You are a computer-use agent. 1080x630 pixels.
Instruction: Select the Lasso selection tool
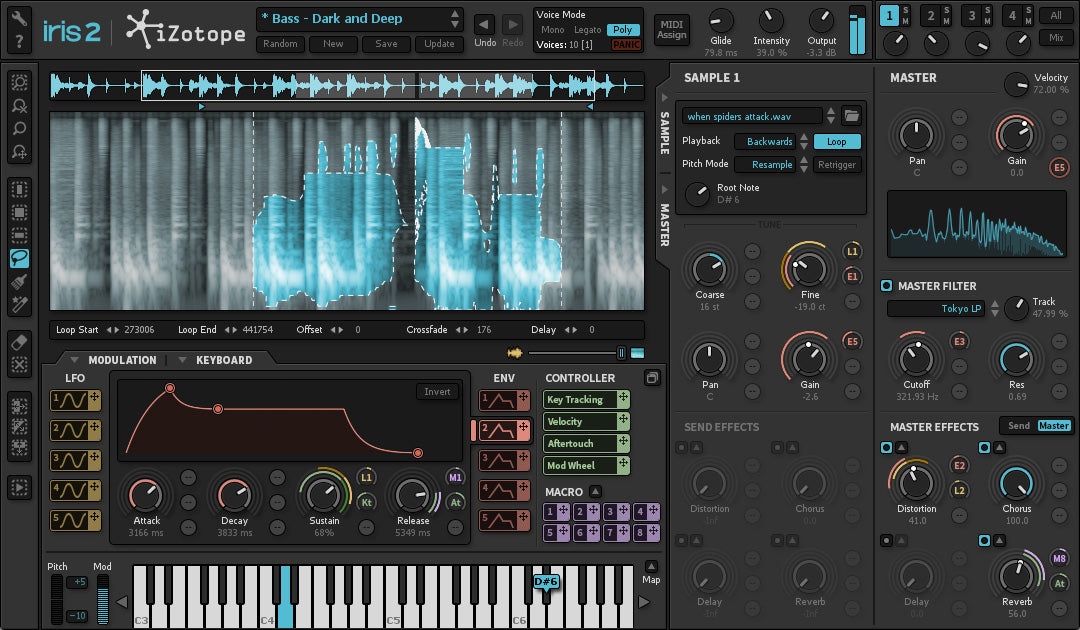(x=19, y=259)
